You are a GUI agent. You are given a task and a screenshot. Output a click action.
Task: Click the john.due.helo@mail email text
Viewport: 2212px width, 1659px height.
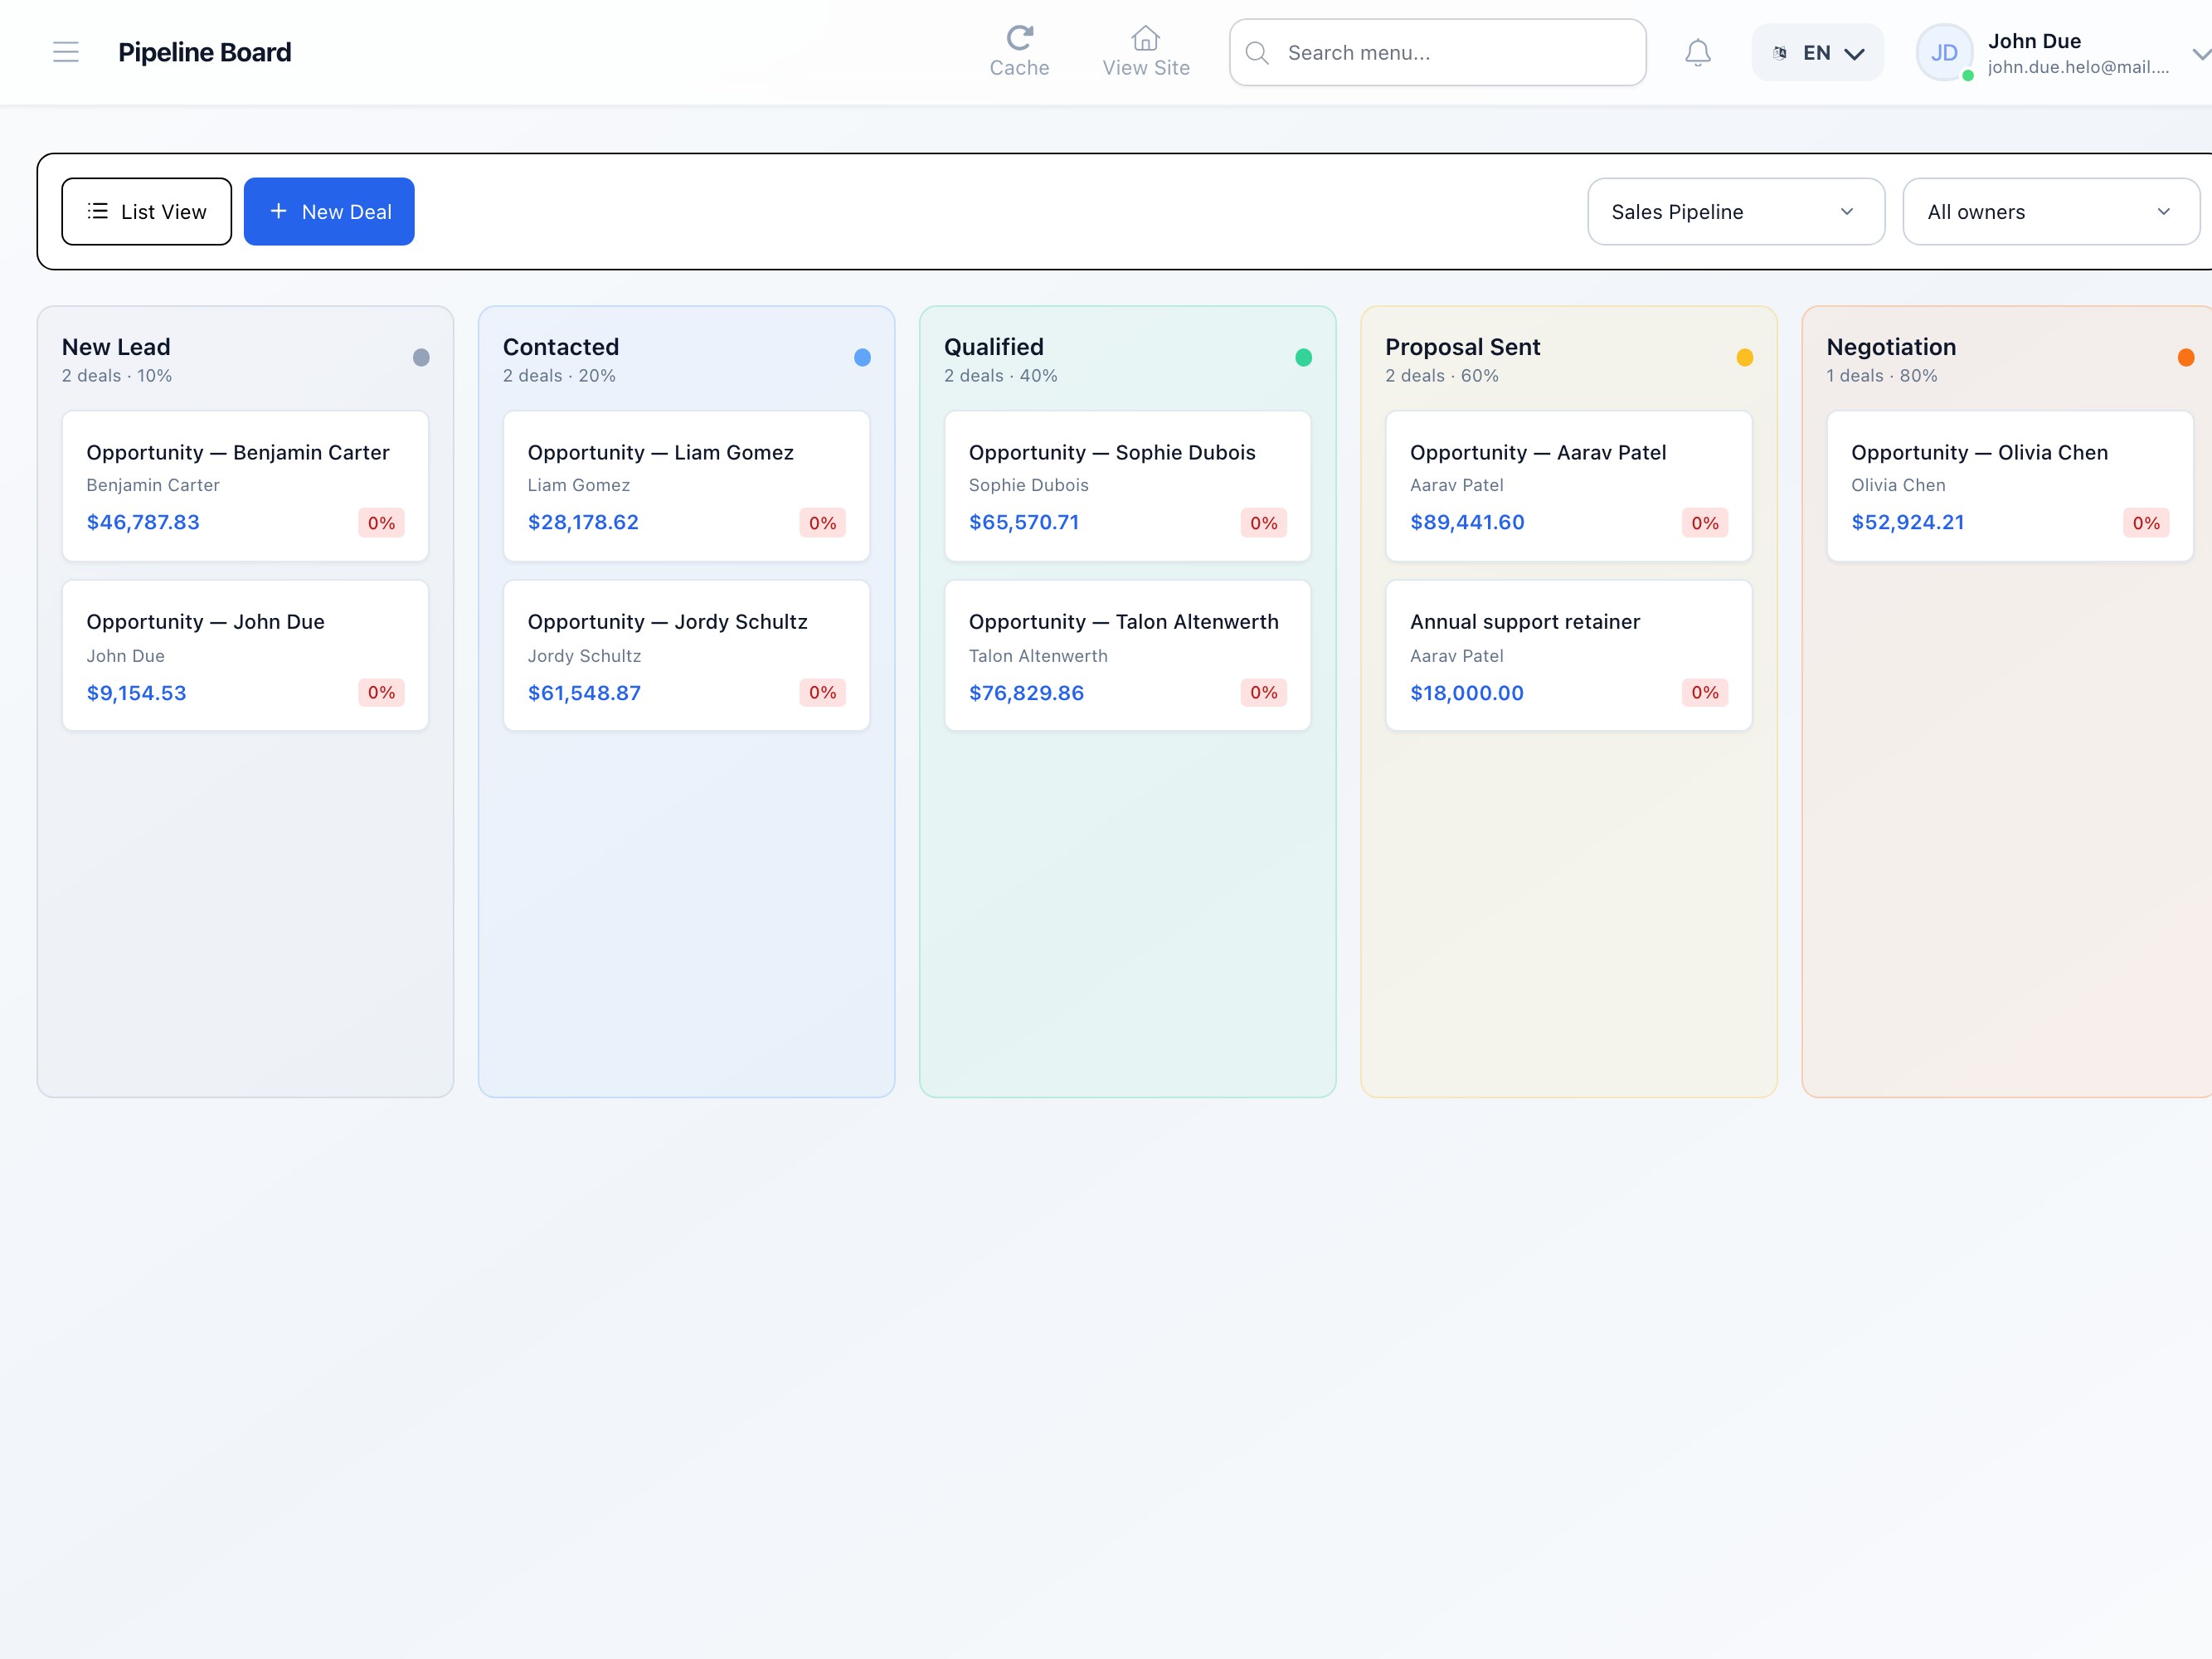2078,67
